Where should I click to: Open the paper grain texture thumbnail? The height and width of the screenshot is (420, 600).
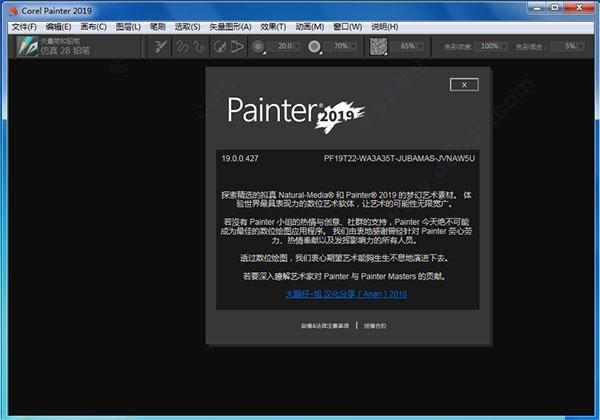pos(378,46)
